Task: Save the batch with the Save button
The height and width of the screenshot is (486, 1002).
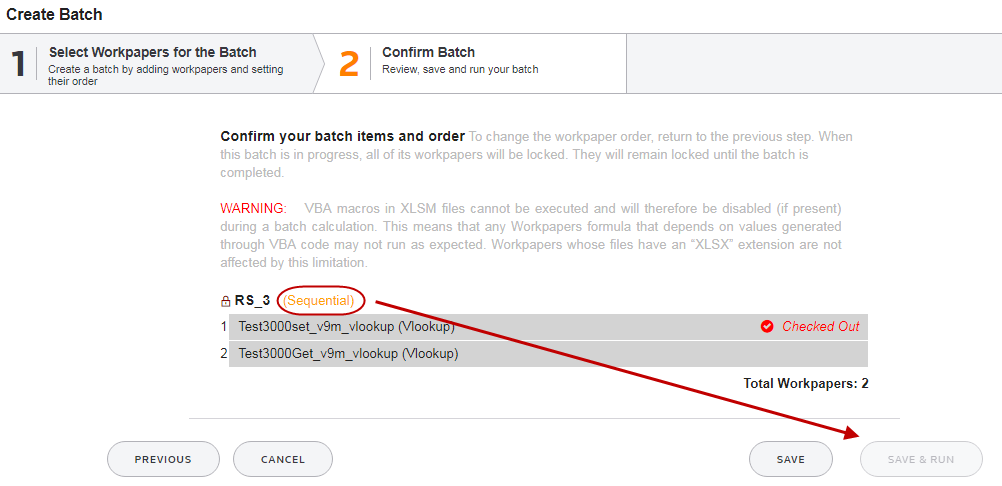Action: click(790, 459)
